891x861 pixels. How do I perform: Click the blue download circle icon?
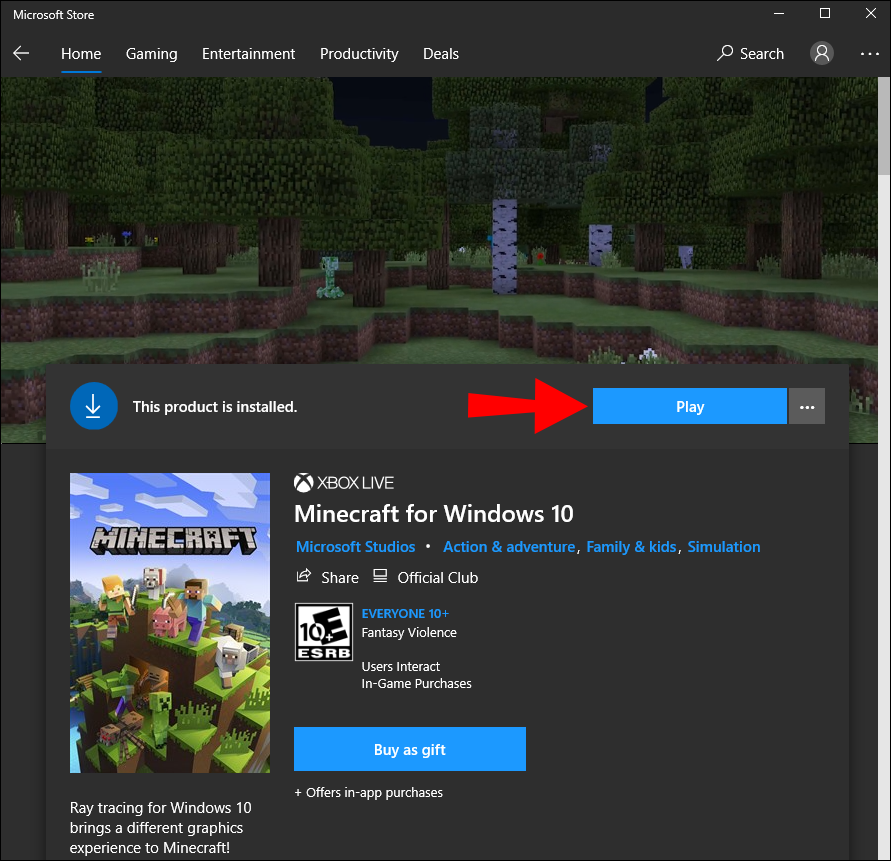pyautogui.click(x=94, y=406)
